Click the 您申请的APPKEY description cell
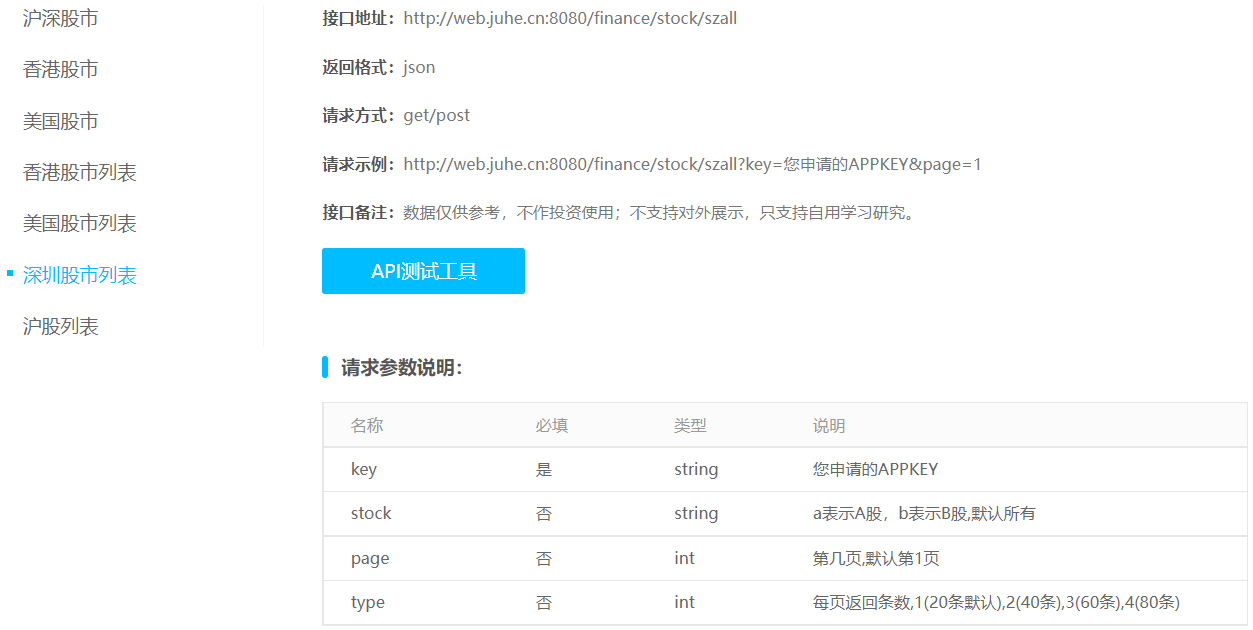This screenshot has height=630, width=1253. [x=876, y=469]
